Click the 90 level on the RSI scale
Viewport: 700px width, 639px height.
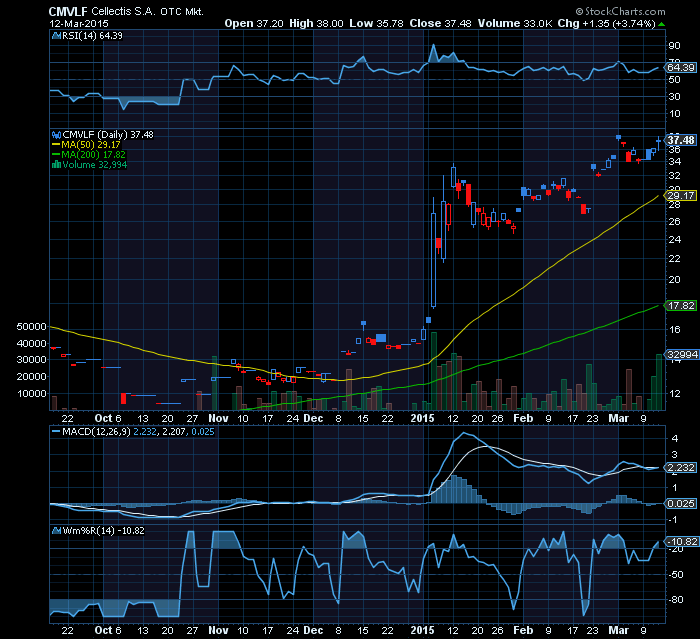(674, 46)
